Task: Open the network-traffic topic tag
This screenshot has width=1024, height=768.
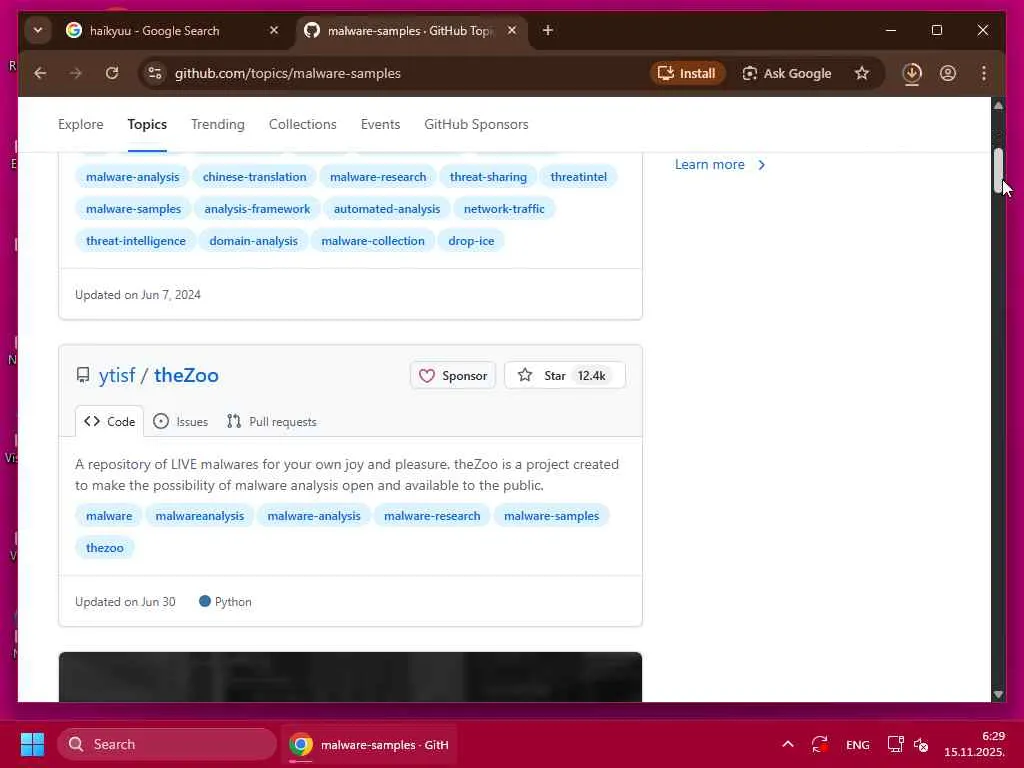Action: [504, 209]
